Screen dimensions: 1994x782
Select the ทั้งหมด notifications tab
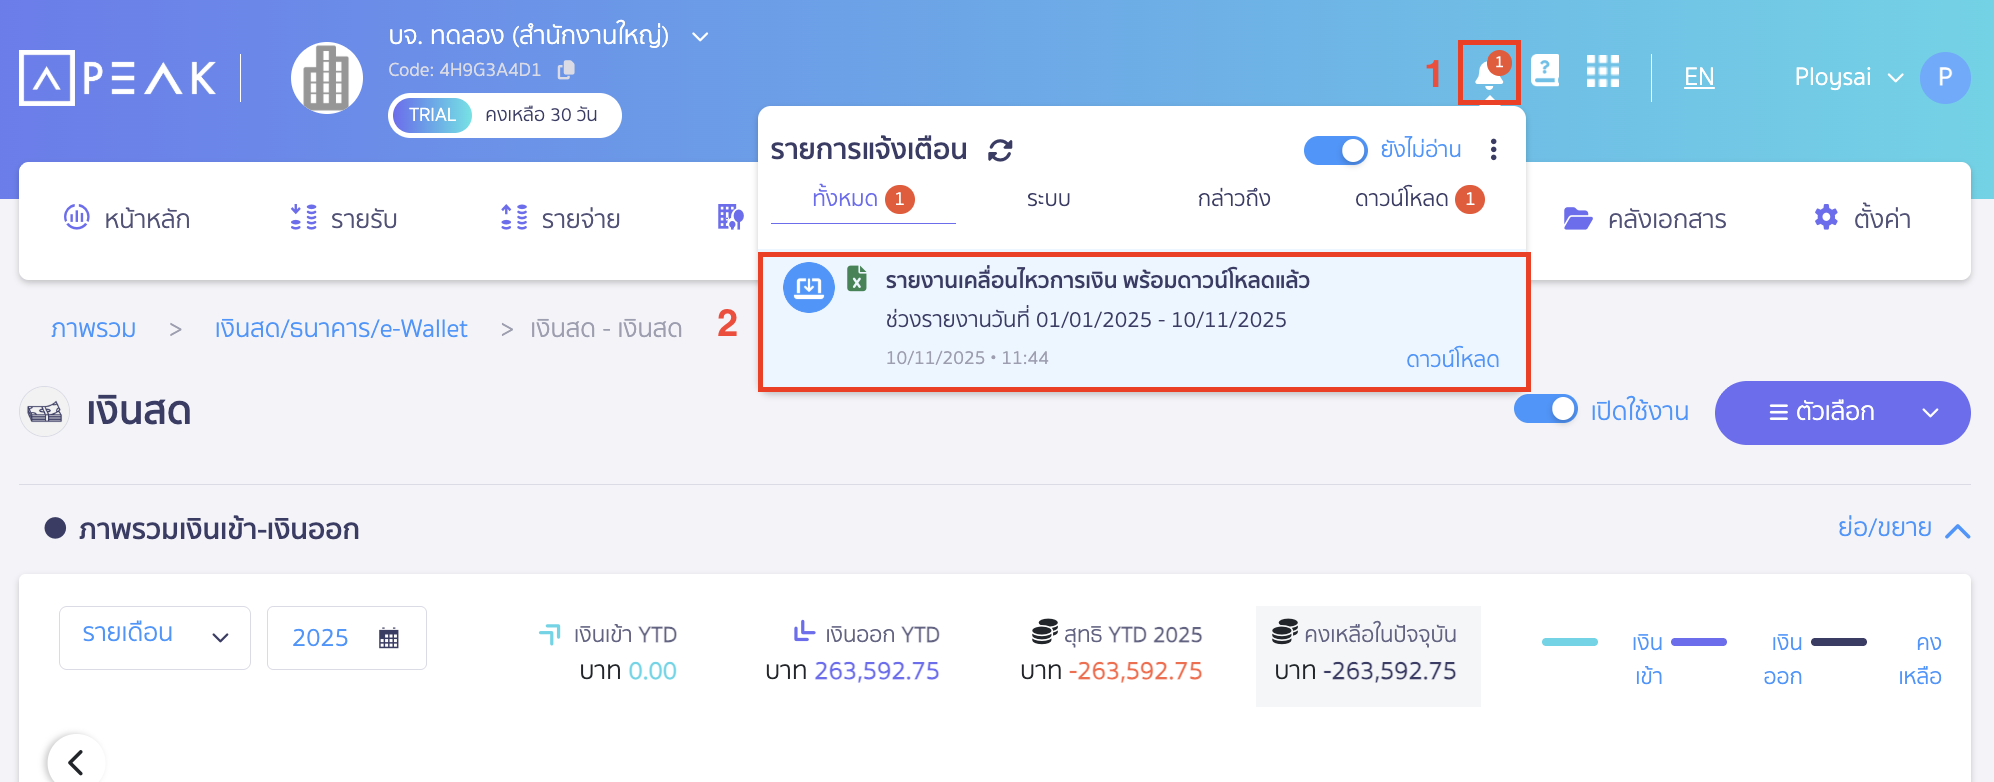[x=863, y=199]
